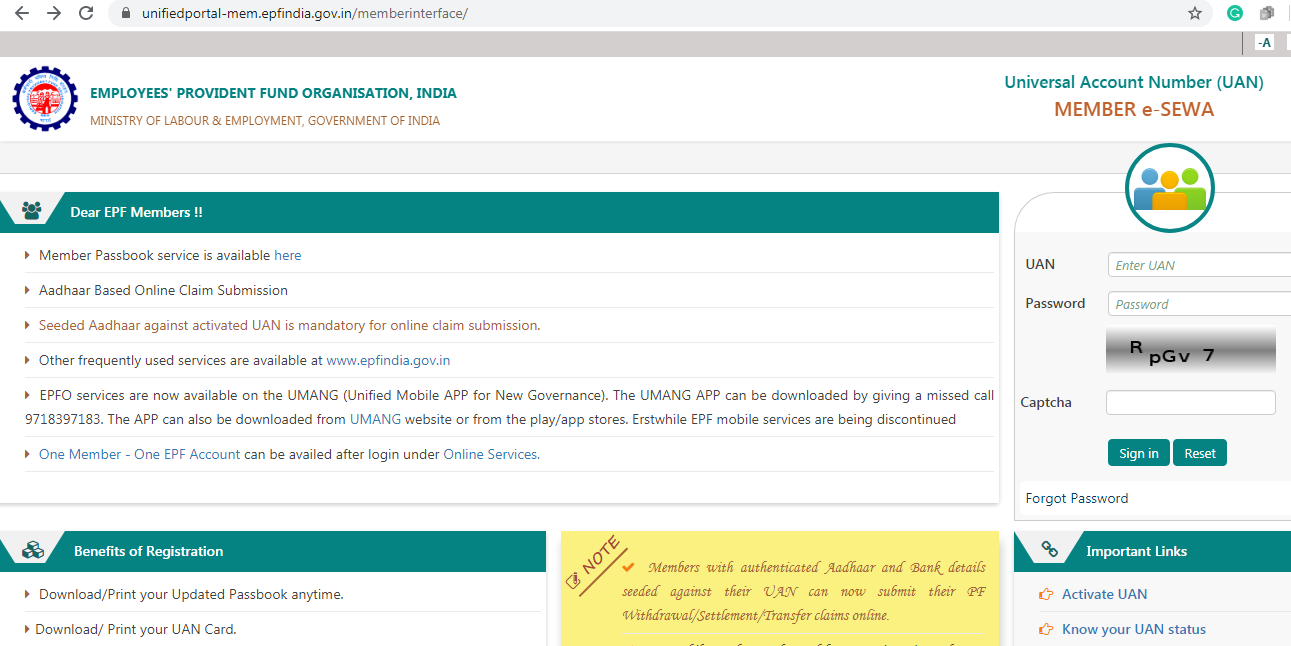Click the padlock site security icon
1291x646 pixels.
coord(125,14)
